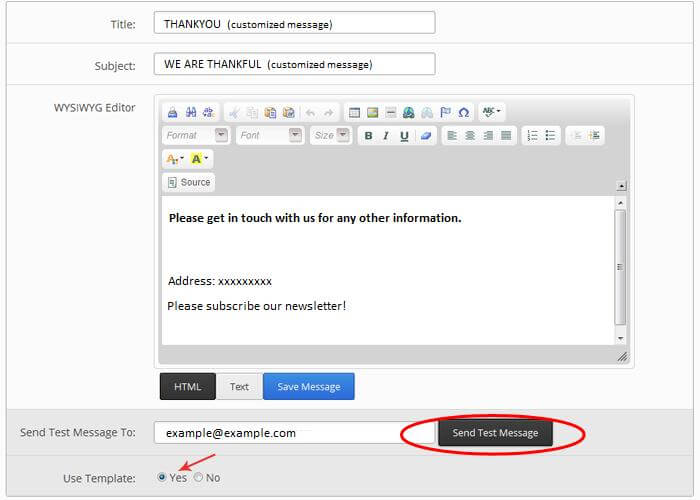Collapse the editor toolbar
The width and height of the screenshot is (700, 500).
coord(621,186)
